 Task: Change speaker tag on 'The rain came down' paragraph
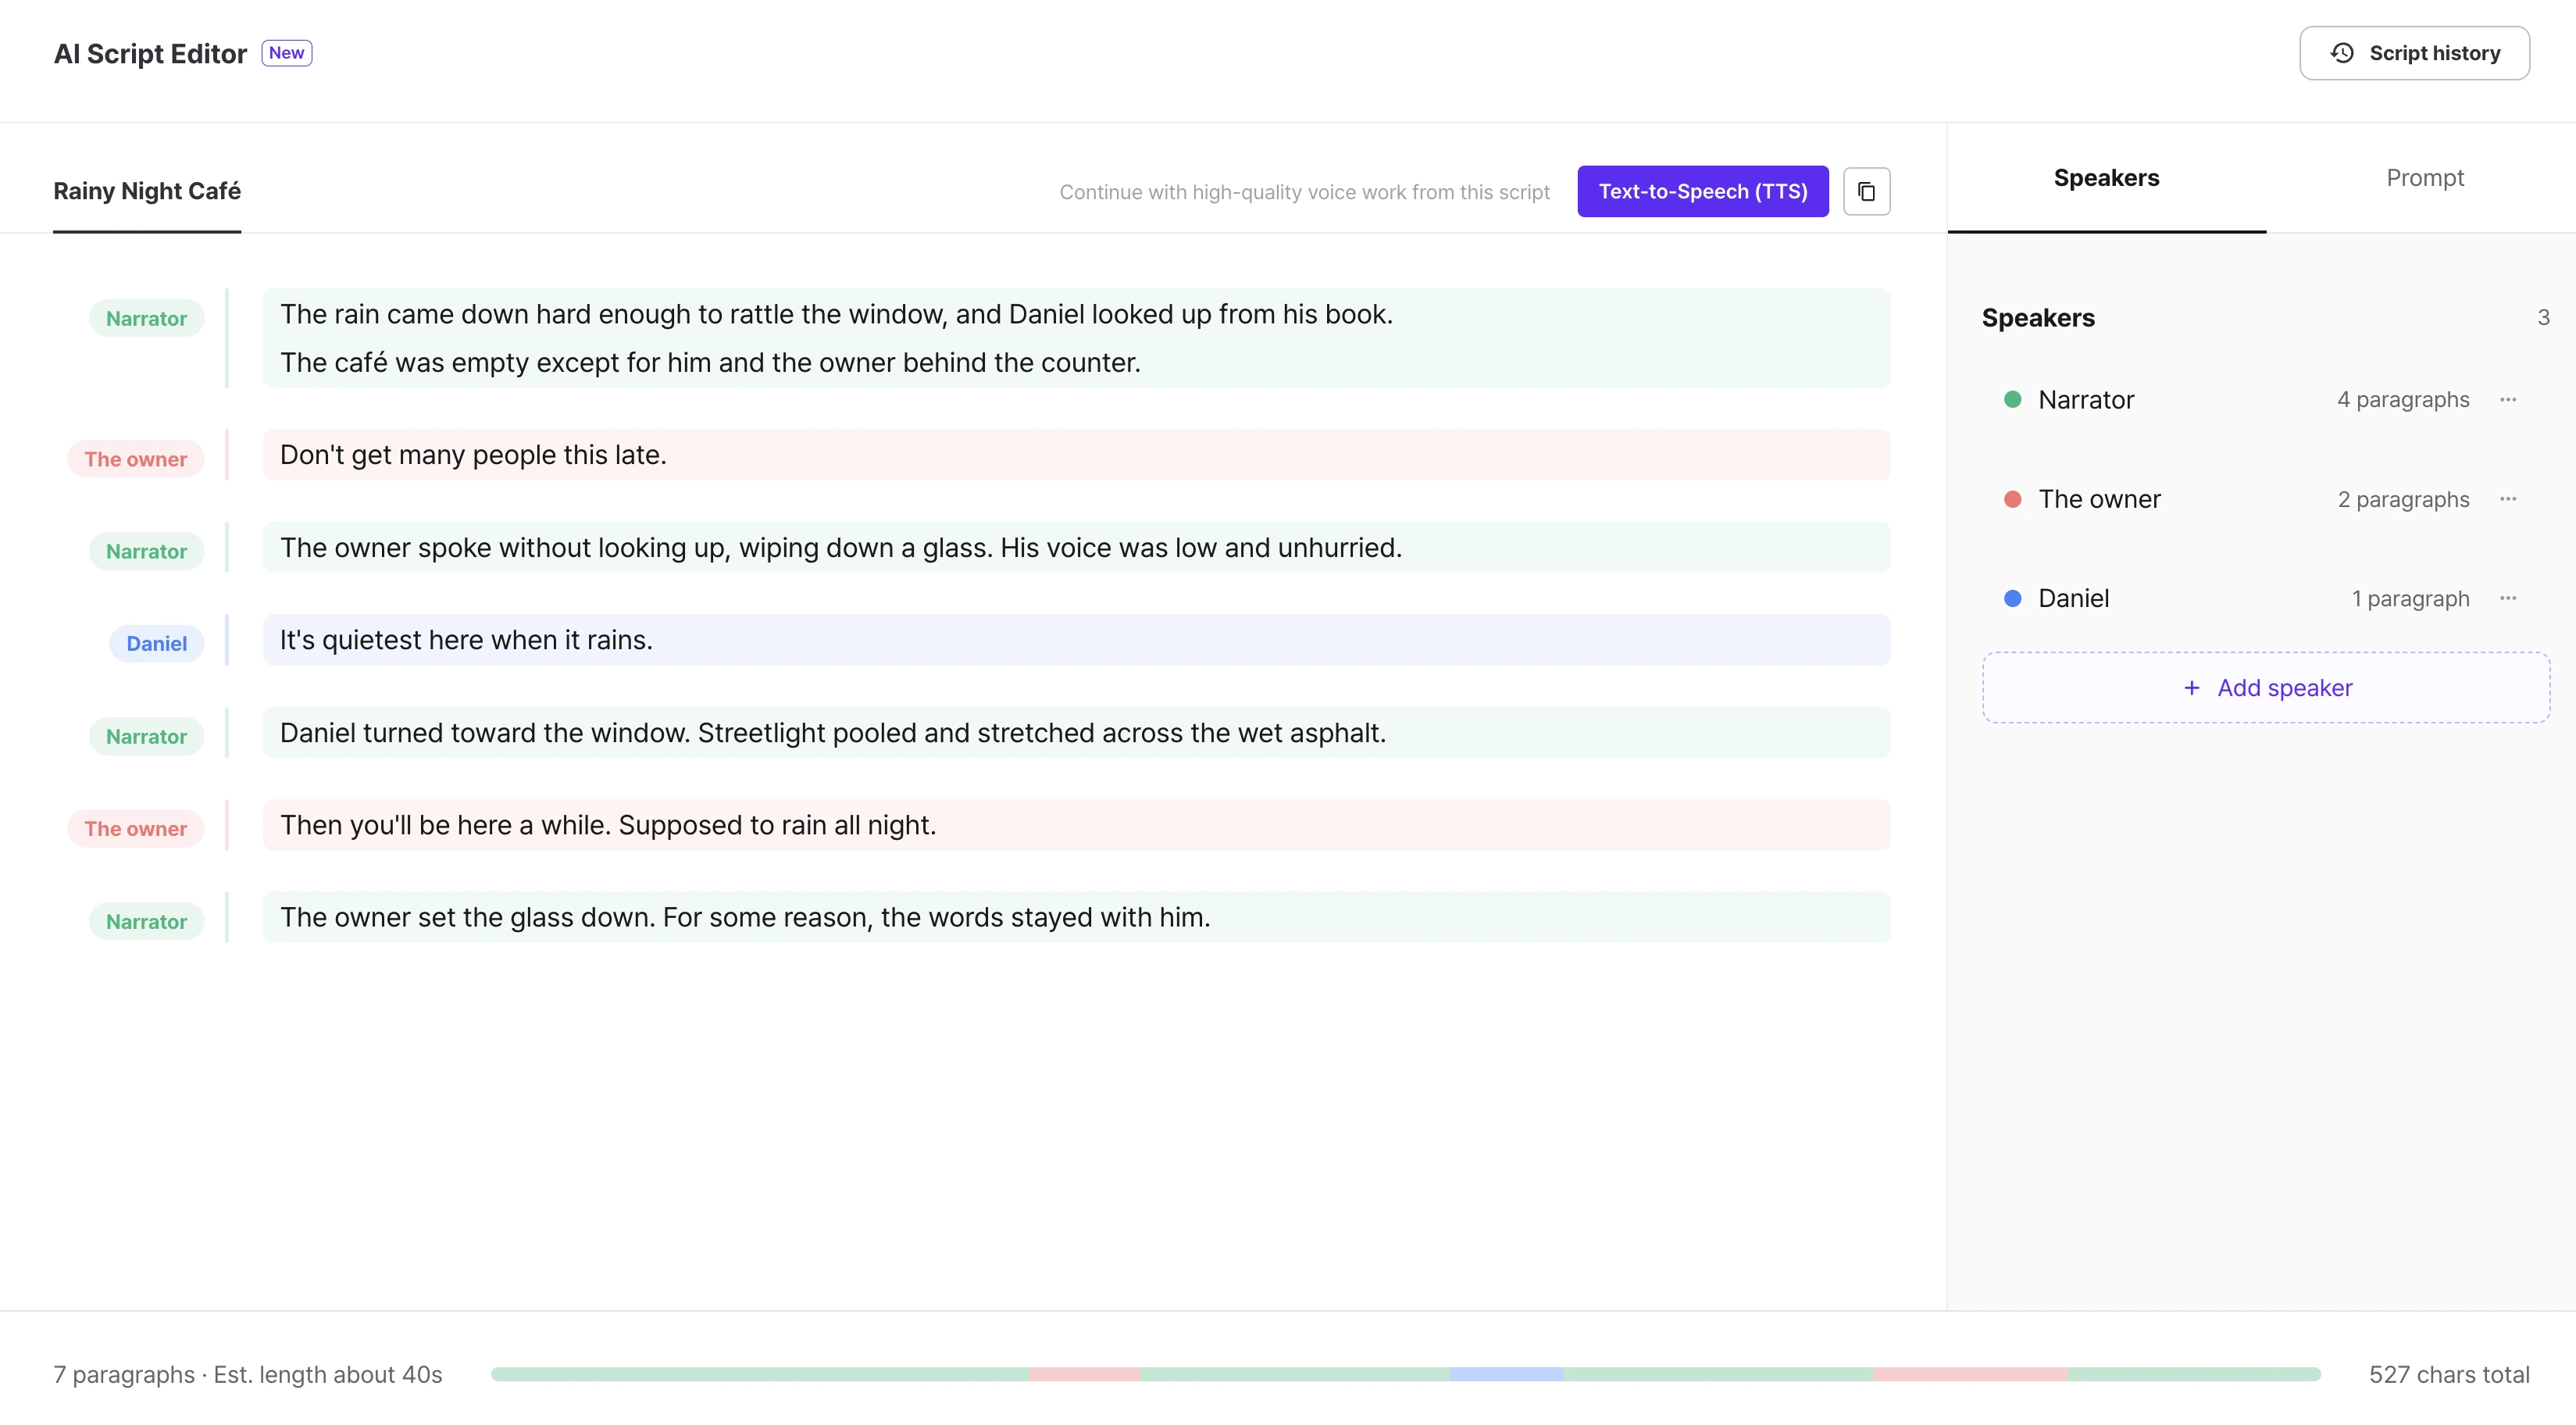[146, 319]
